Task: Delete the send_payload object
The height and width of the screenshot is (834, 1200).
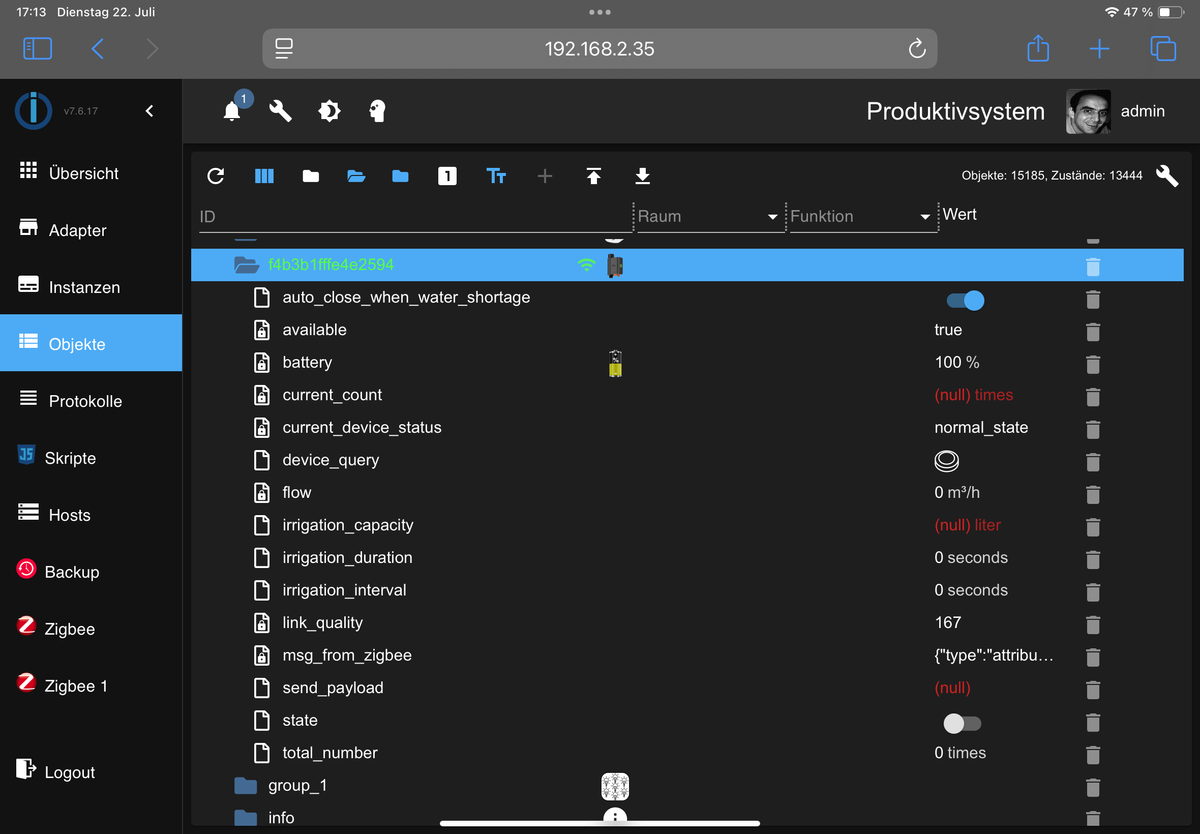Action: click(1093, 689)
